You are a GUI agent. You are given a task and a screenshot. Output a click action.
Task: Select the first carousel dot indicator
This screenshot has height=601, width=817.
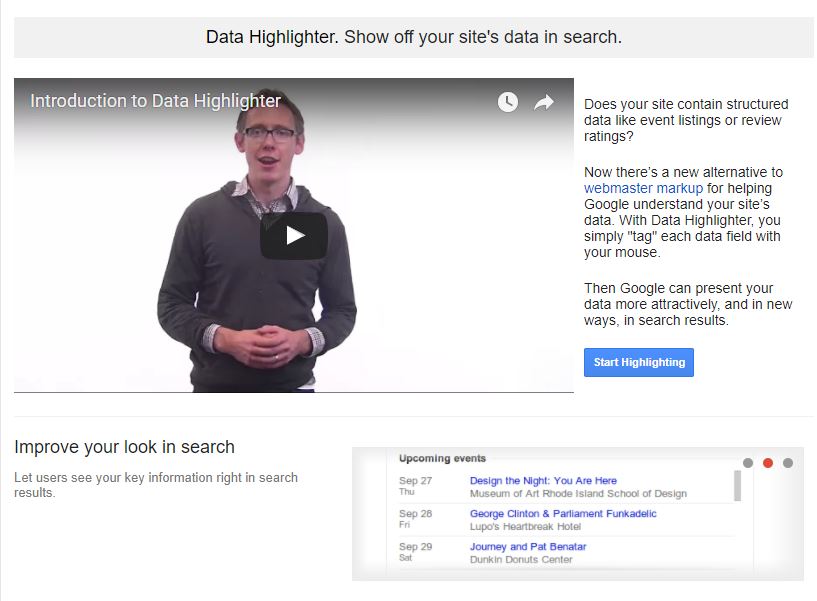[748, 463]
